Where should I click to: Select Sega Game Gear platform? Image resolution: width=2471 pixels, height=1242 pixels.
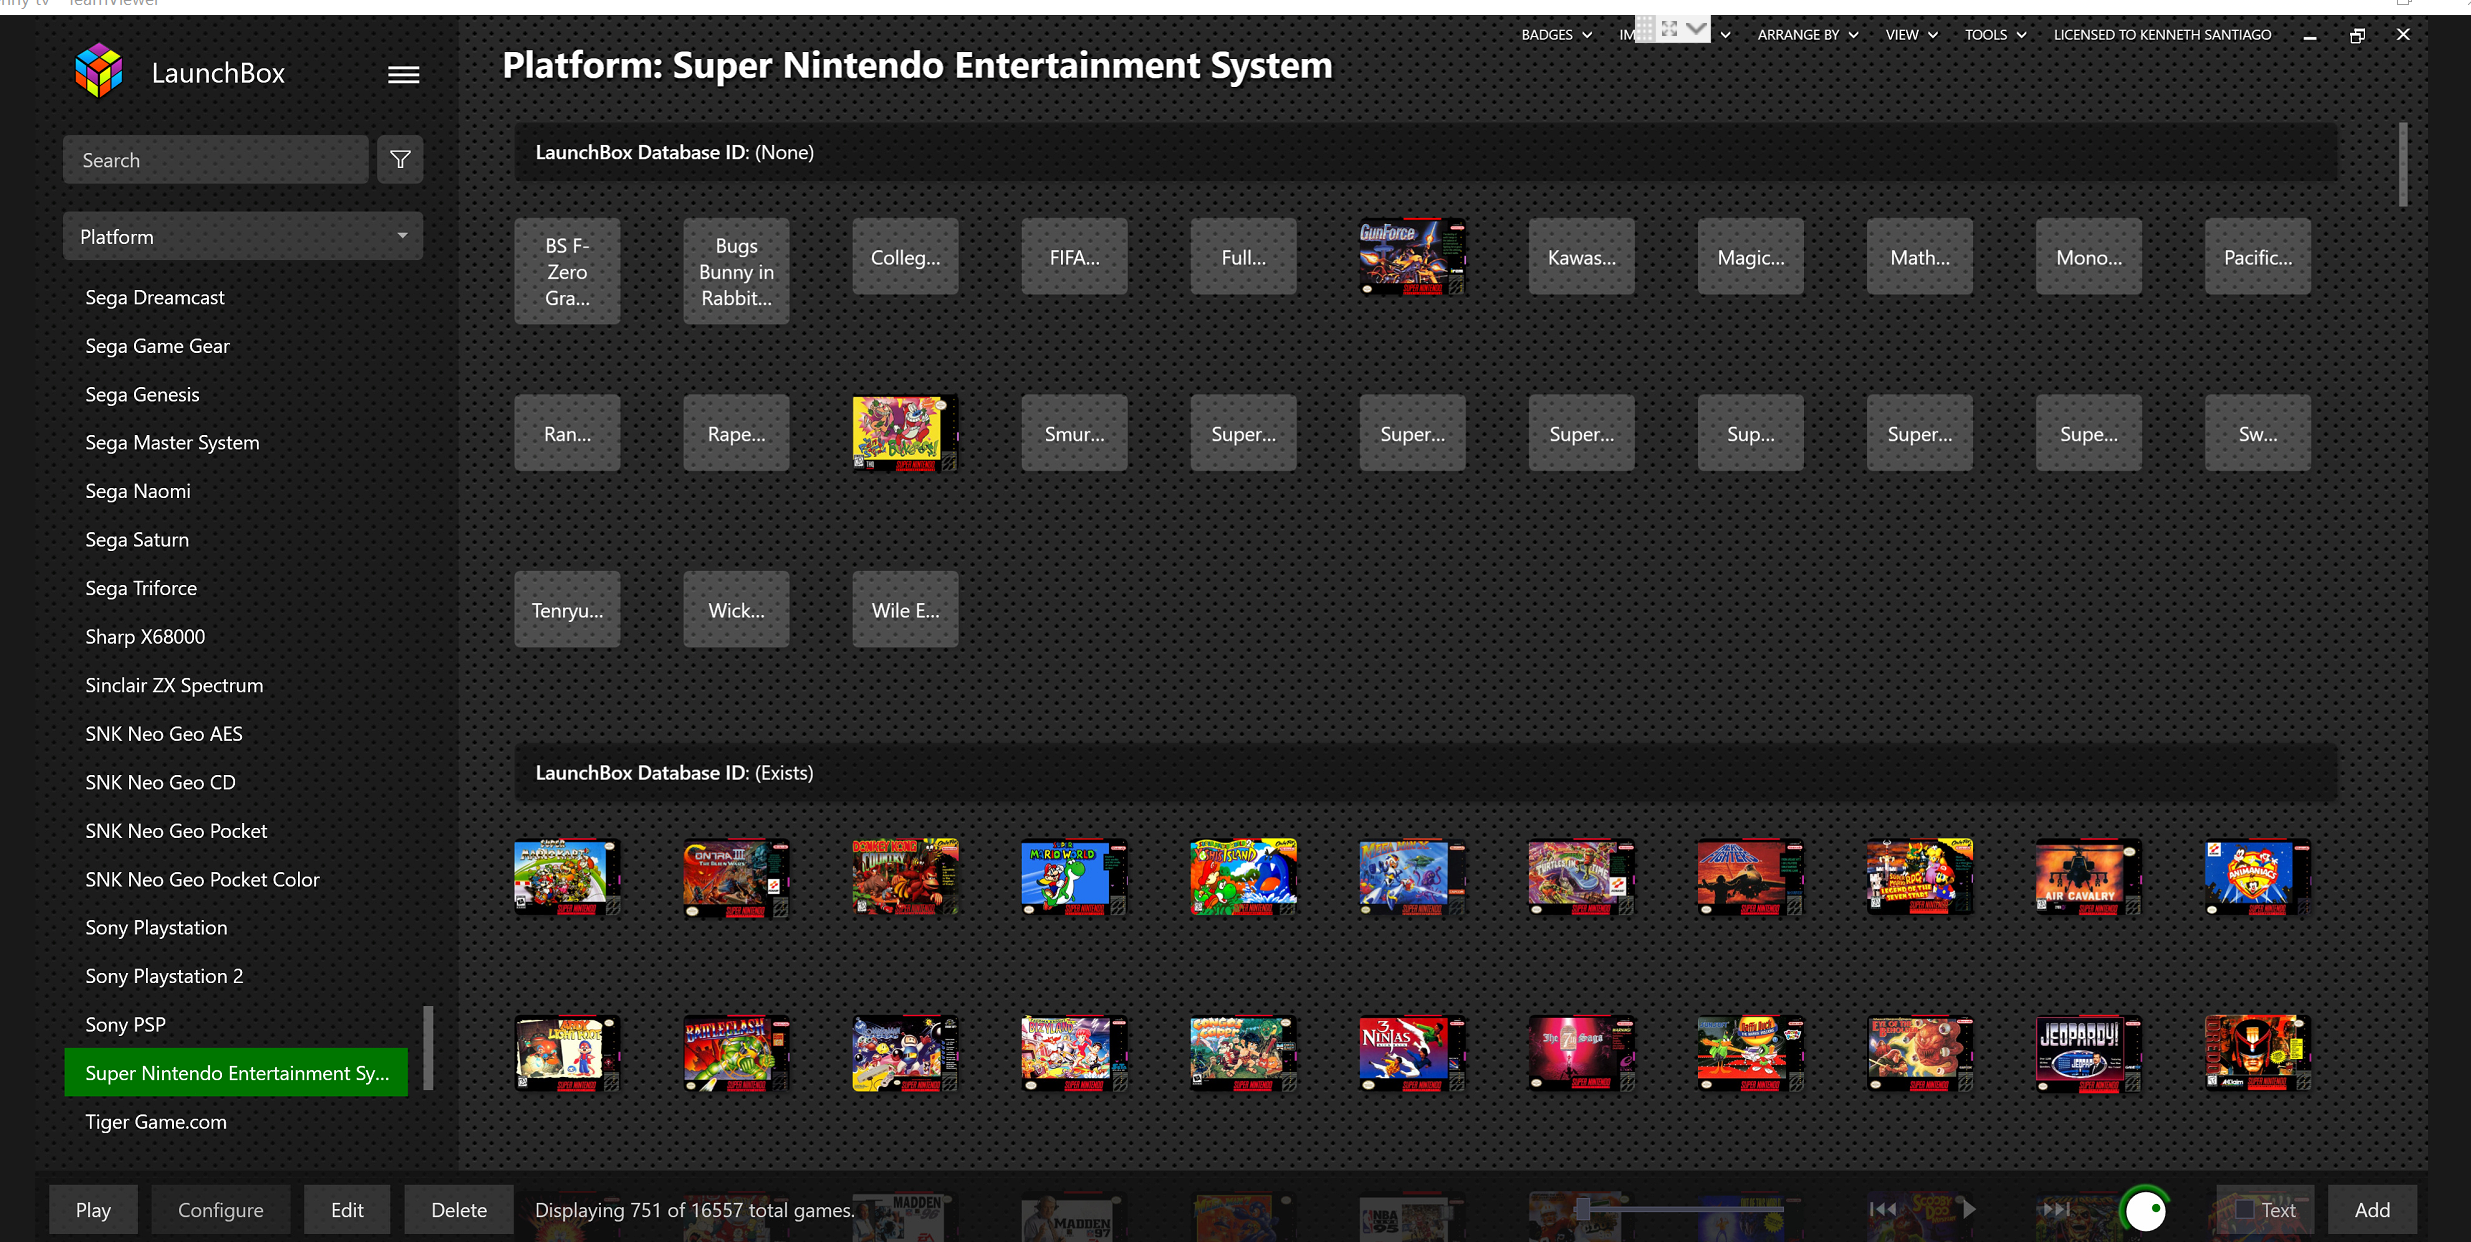click(x=157, y=346)
